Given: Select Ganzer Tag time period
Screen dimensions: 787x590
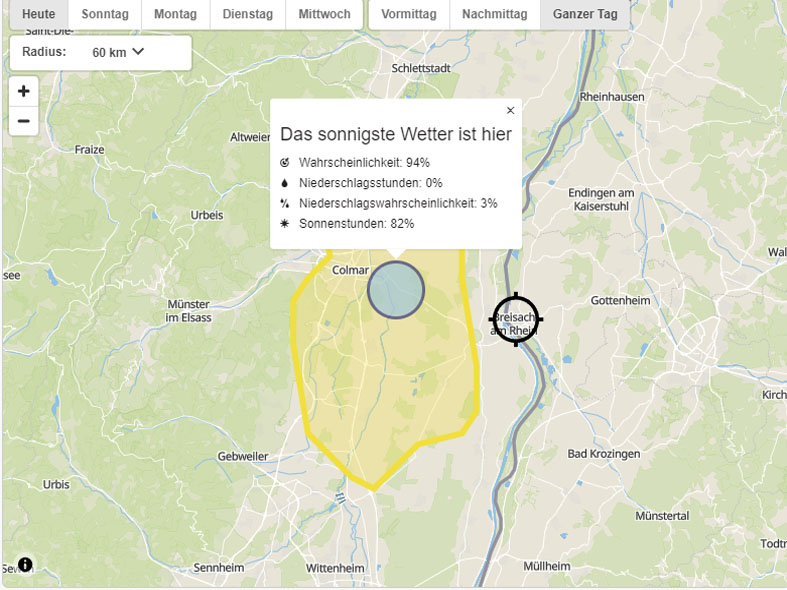Looking at the screenshot, I should tap(585, 15).
